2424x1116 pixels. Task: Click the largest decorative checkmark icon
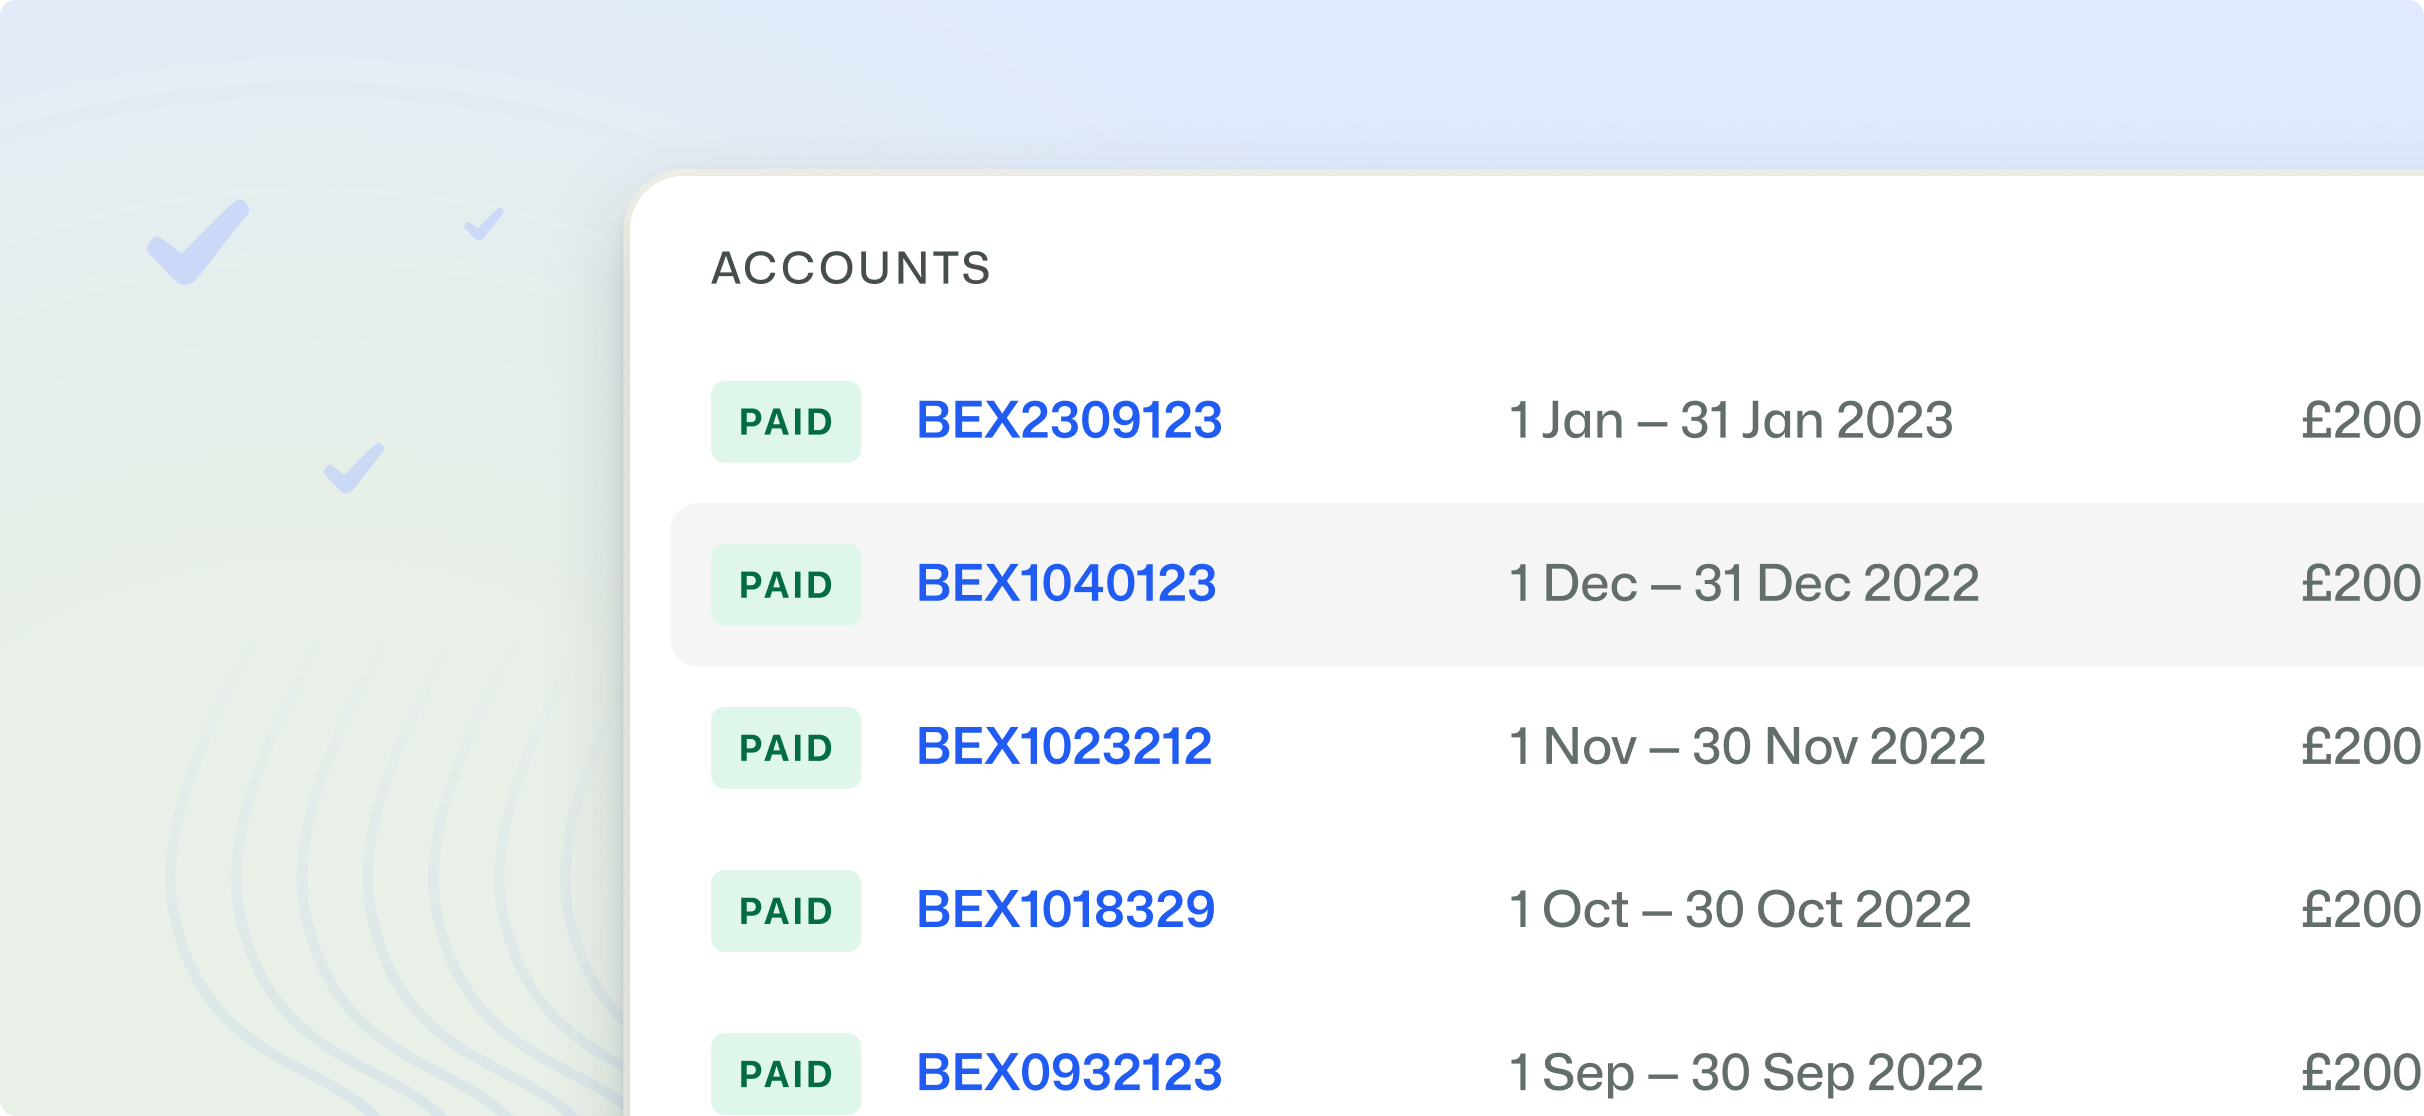pos(197,243)
